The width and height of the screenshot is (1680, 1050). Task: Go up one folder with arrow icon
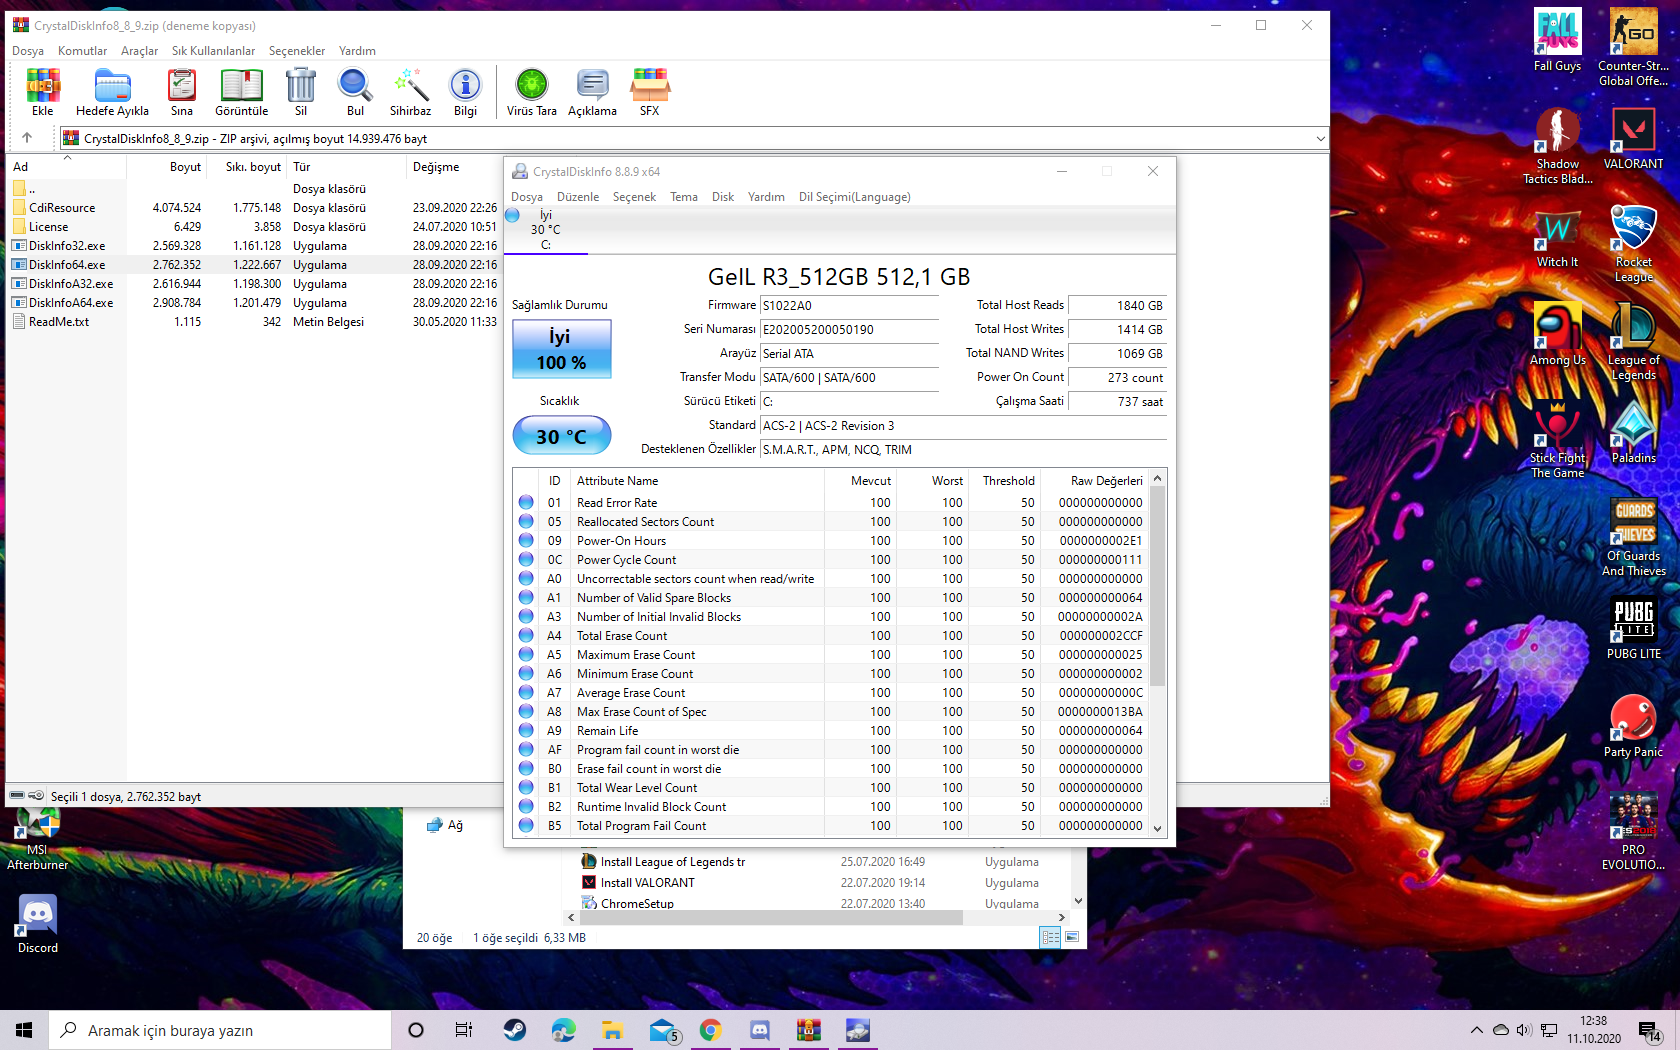[x=27, y=138]
